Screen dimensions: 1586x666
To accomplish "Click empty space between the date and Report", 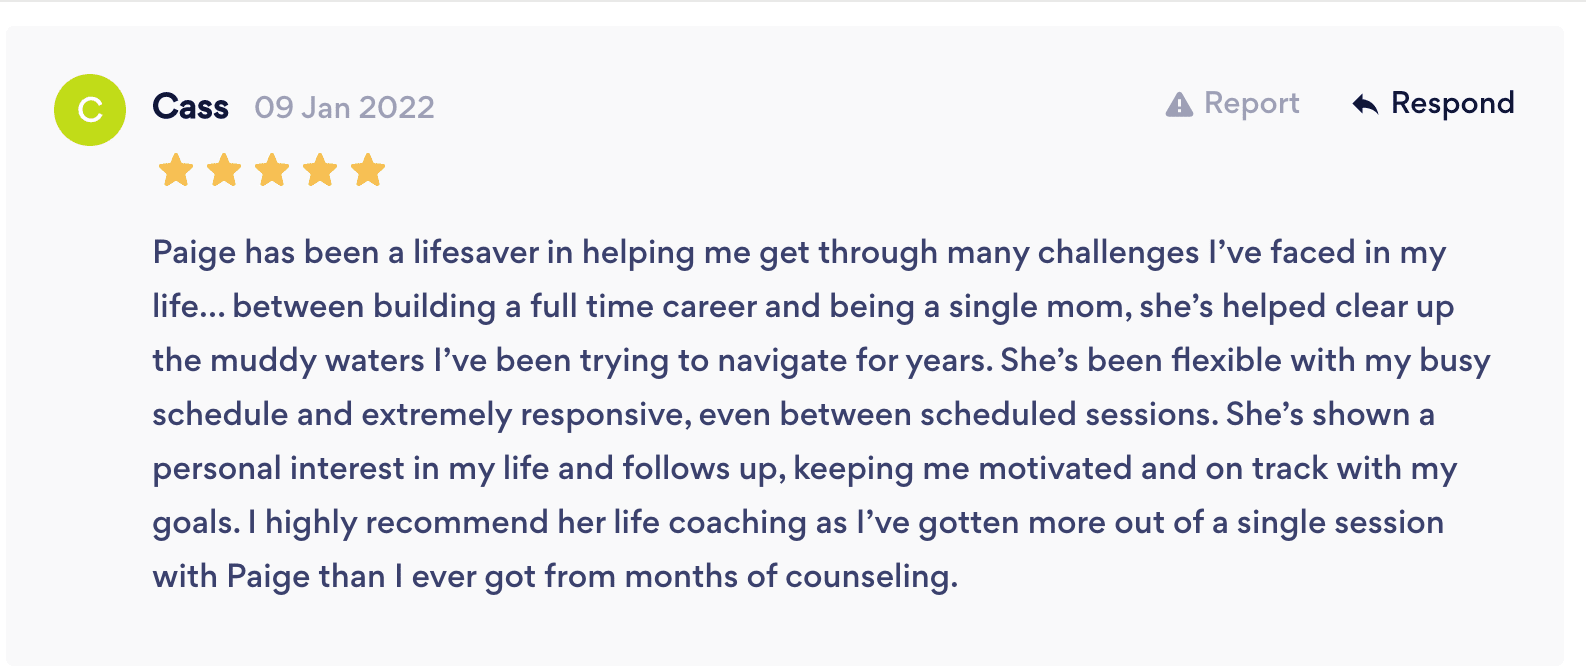I will click(x=800, y=106).
